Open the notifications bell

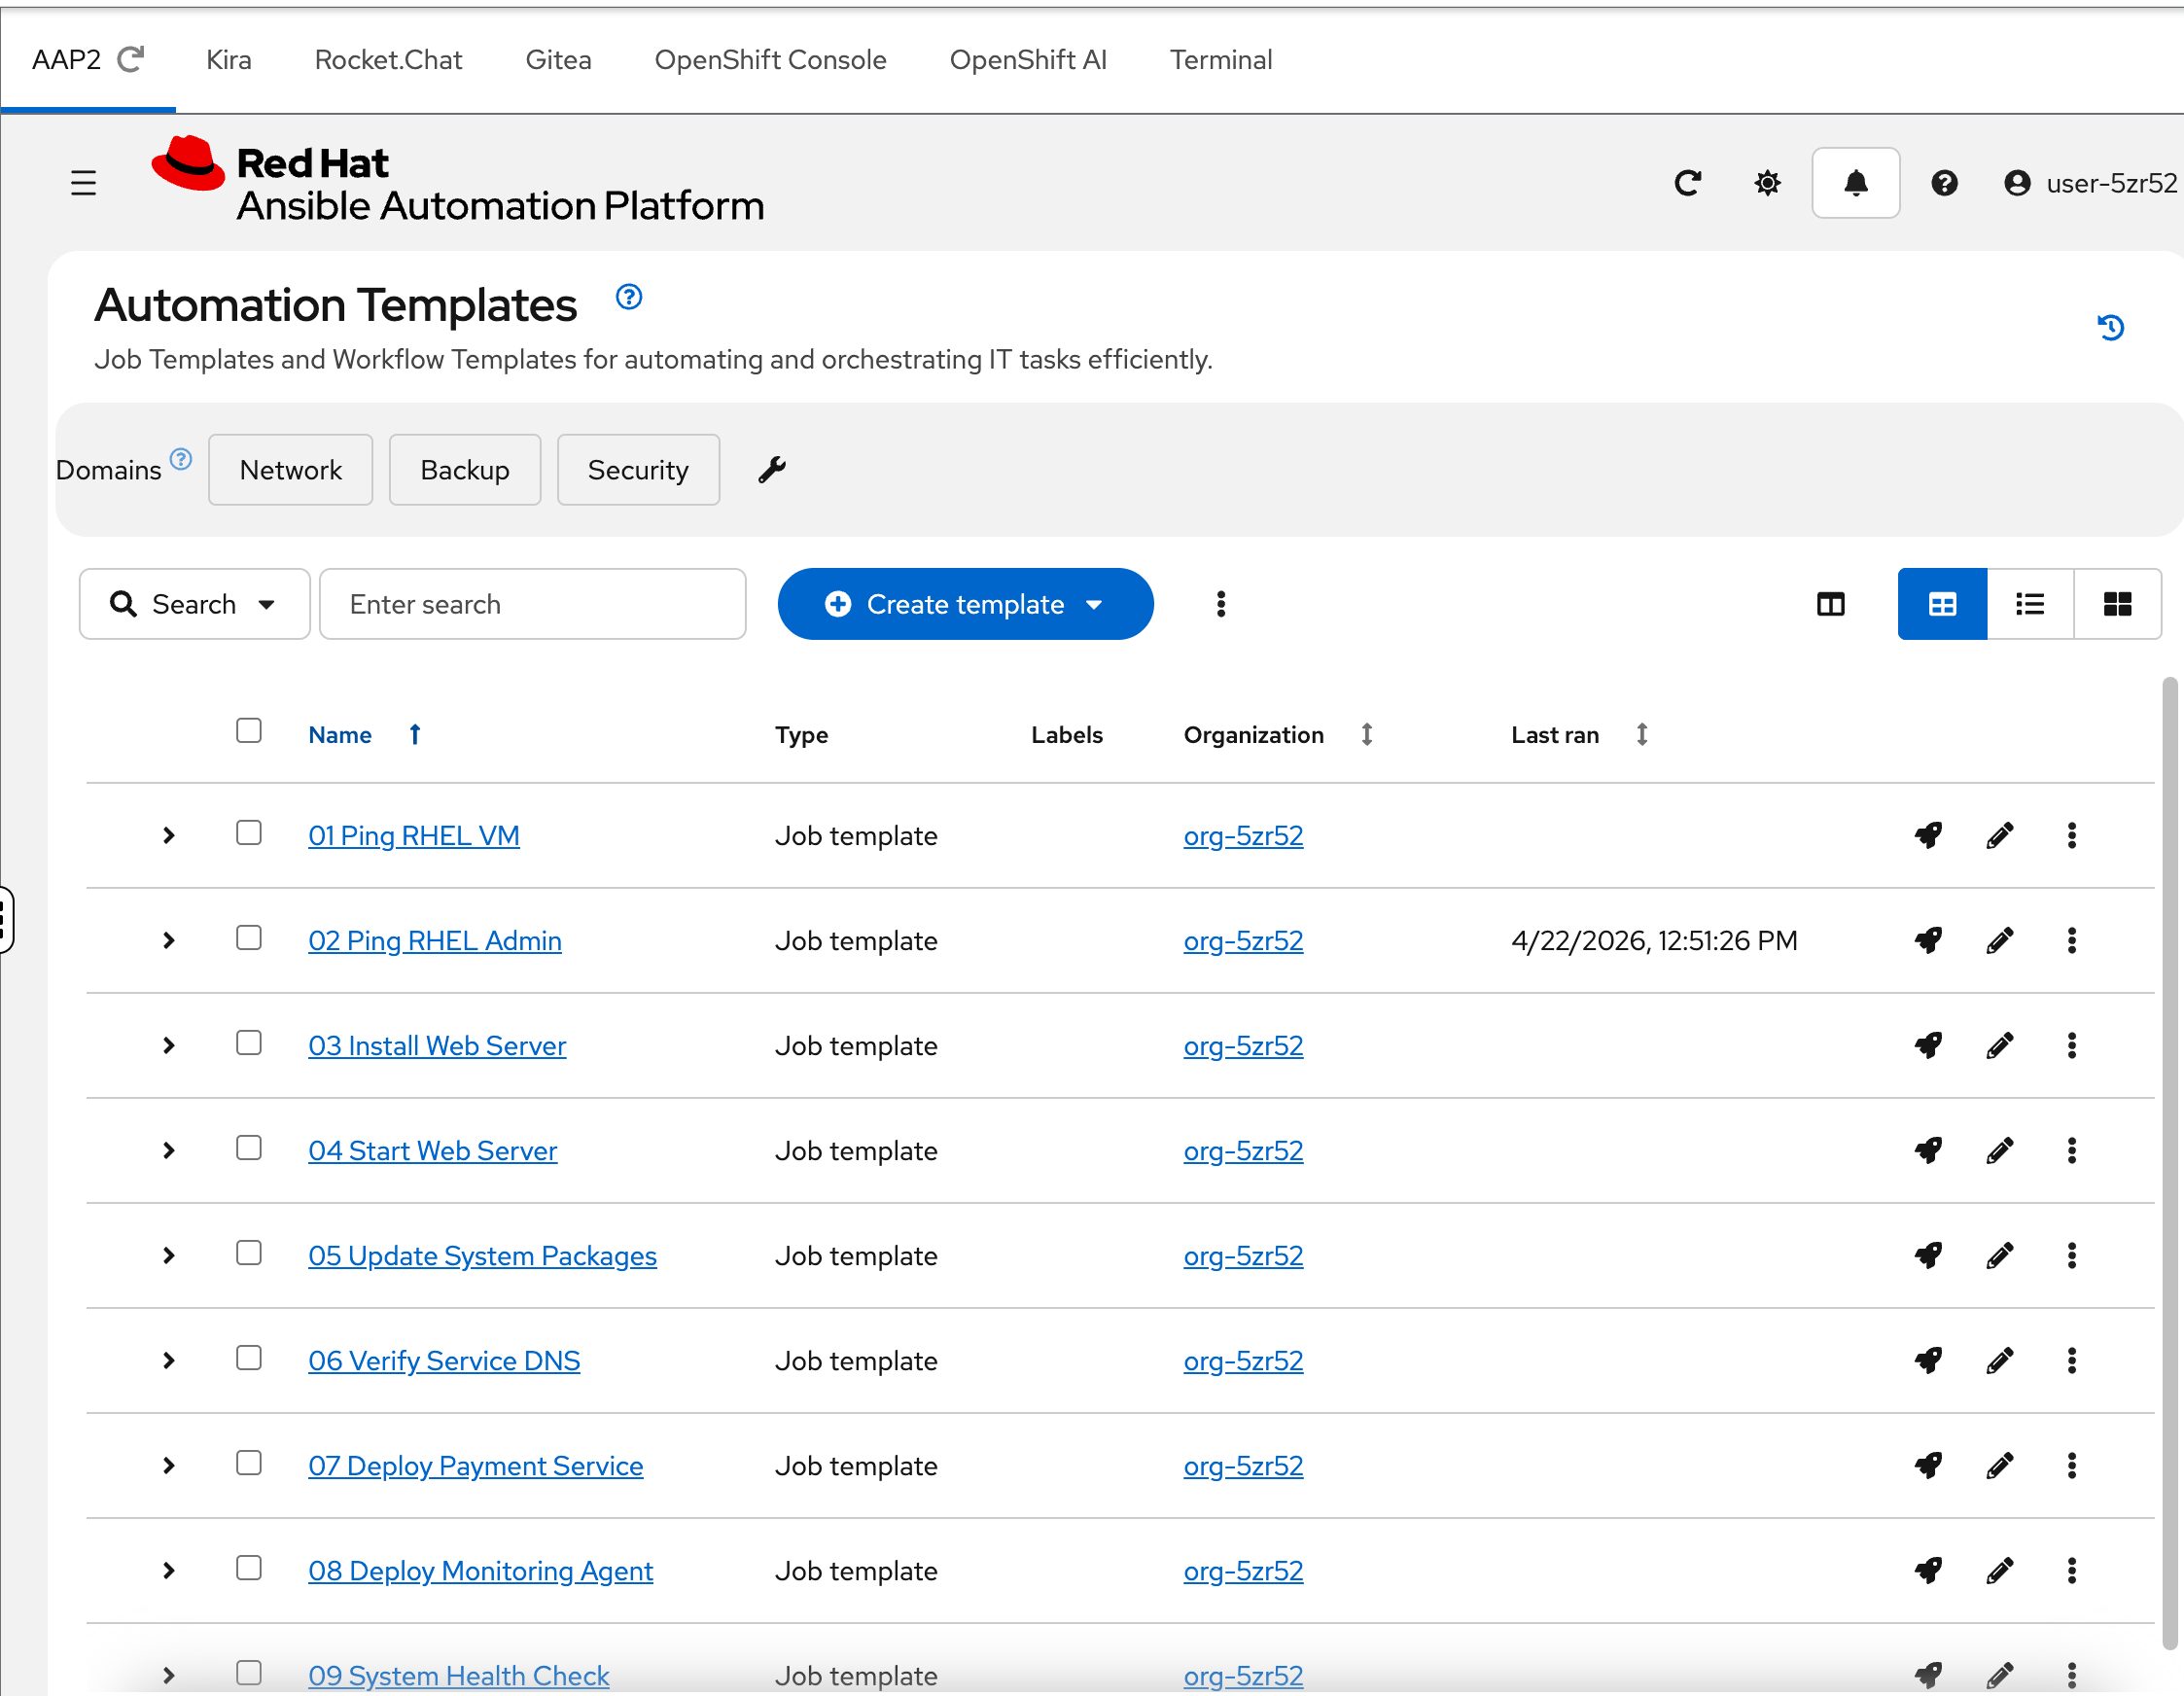click(1855, 183)
